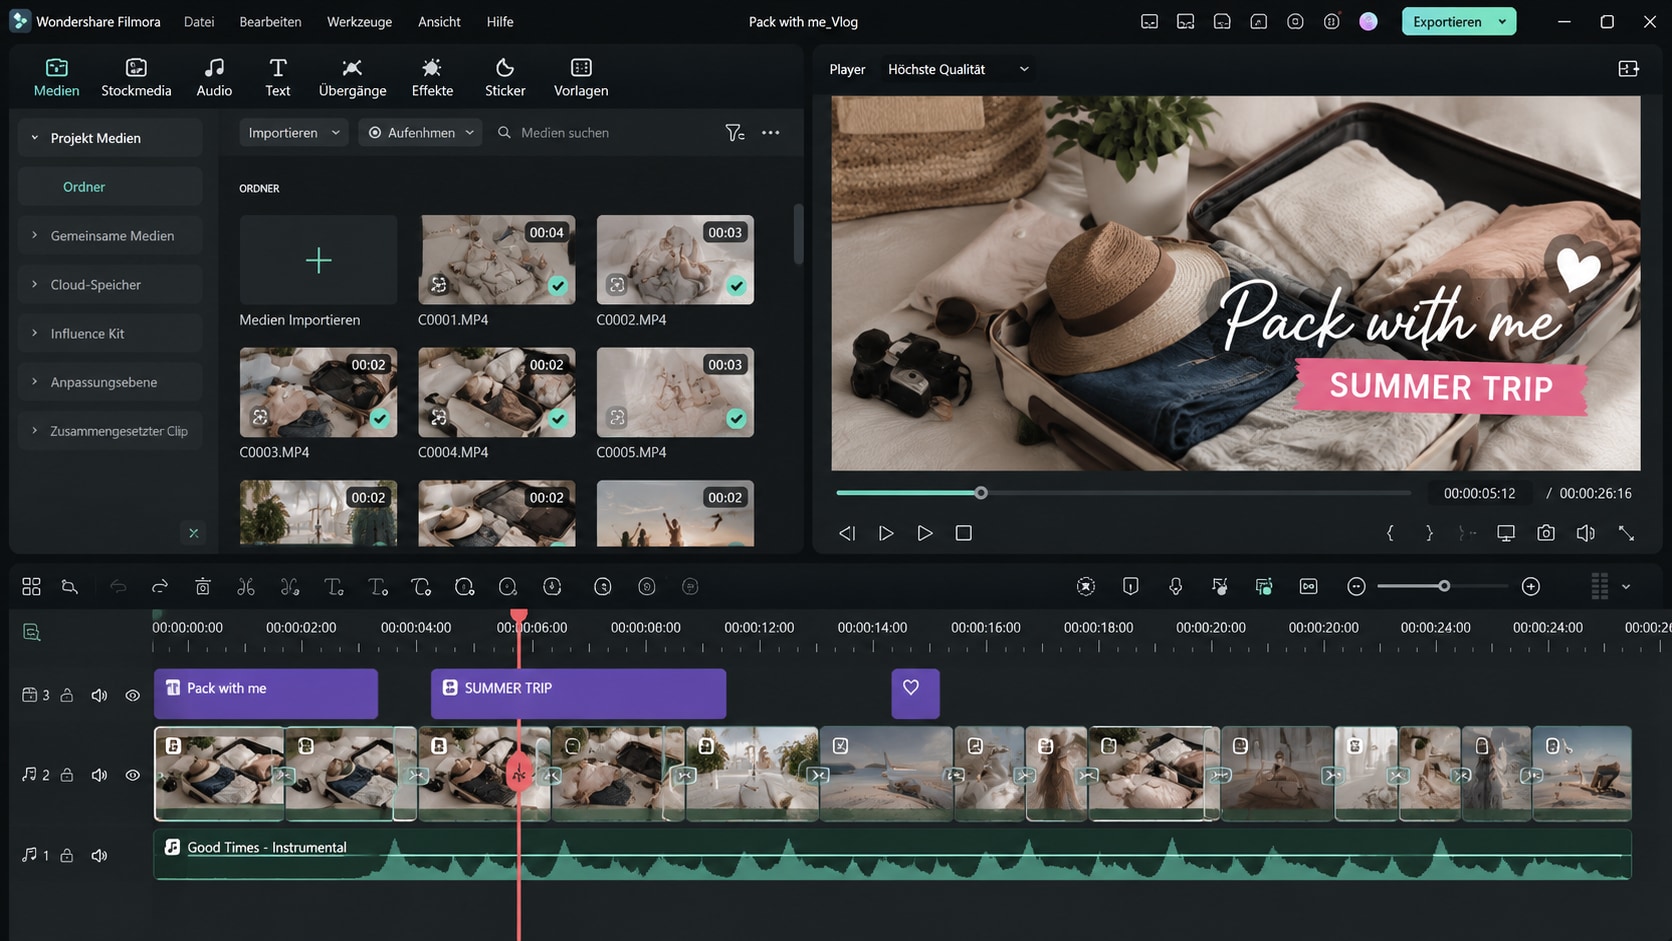Open the media panel more options
This screenshot has height=941, width=1672.
[x=770, y=132]
